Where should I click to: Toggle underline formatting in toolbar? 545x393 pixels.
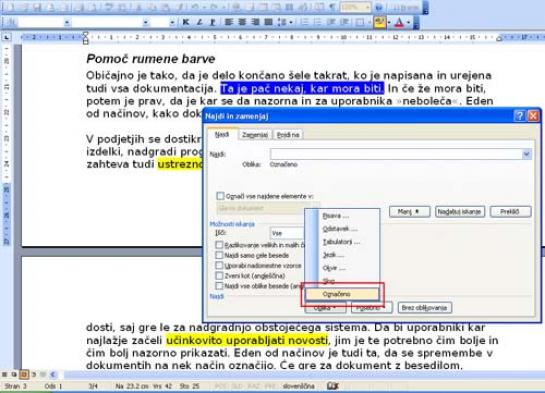(212, 22)
